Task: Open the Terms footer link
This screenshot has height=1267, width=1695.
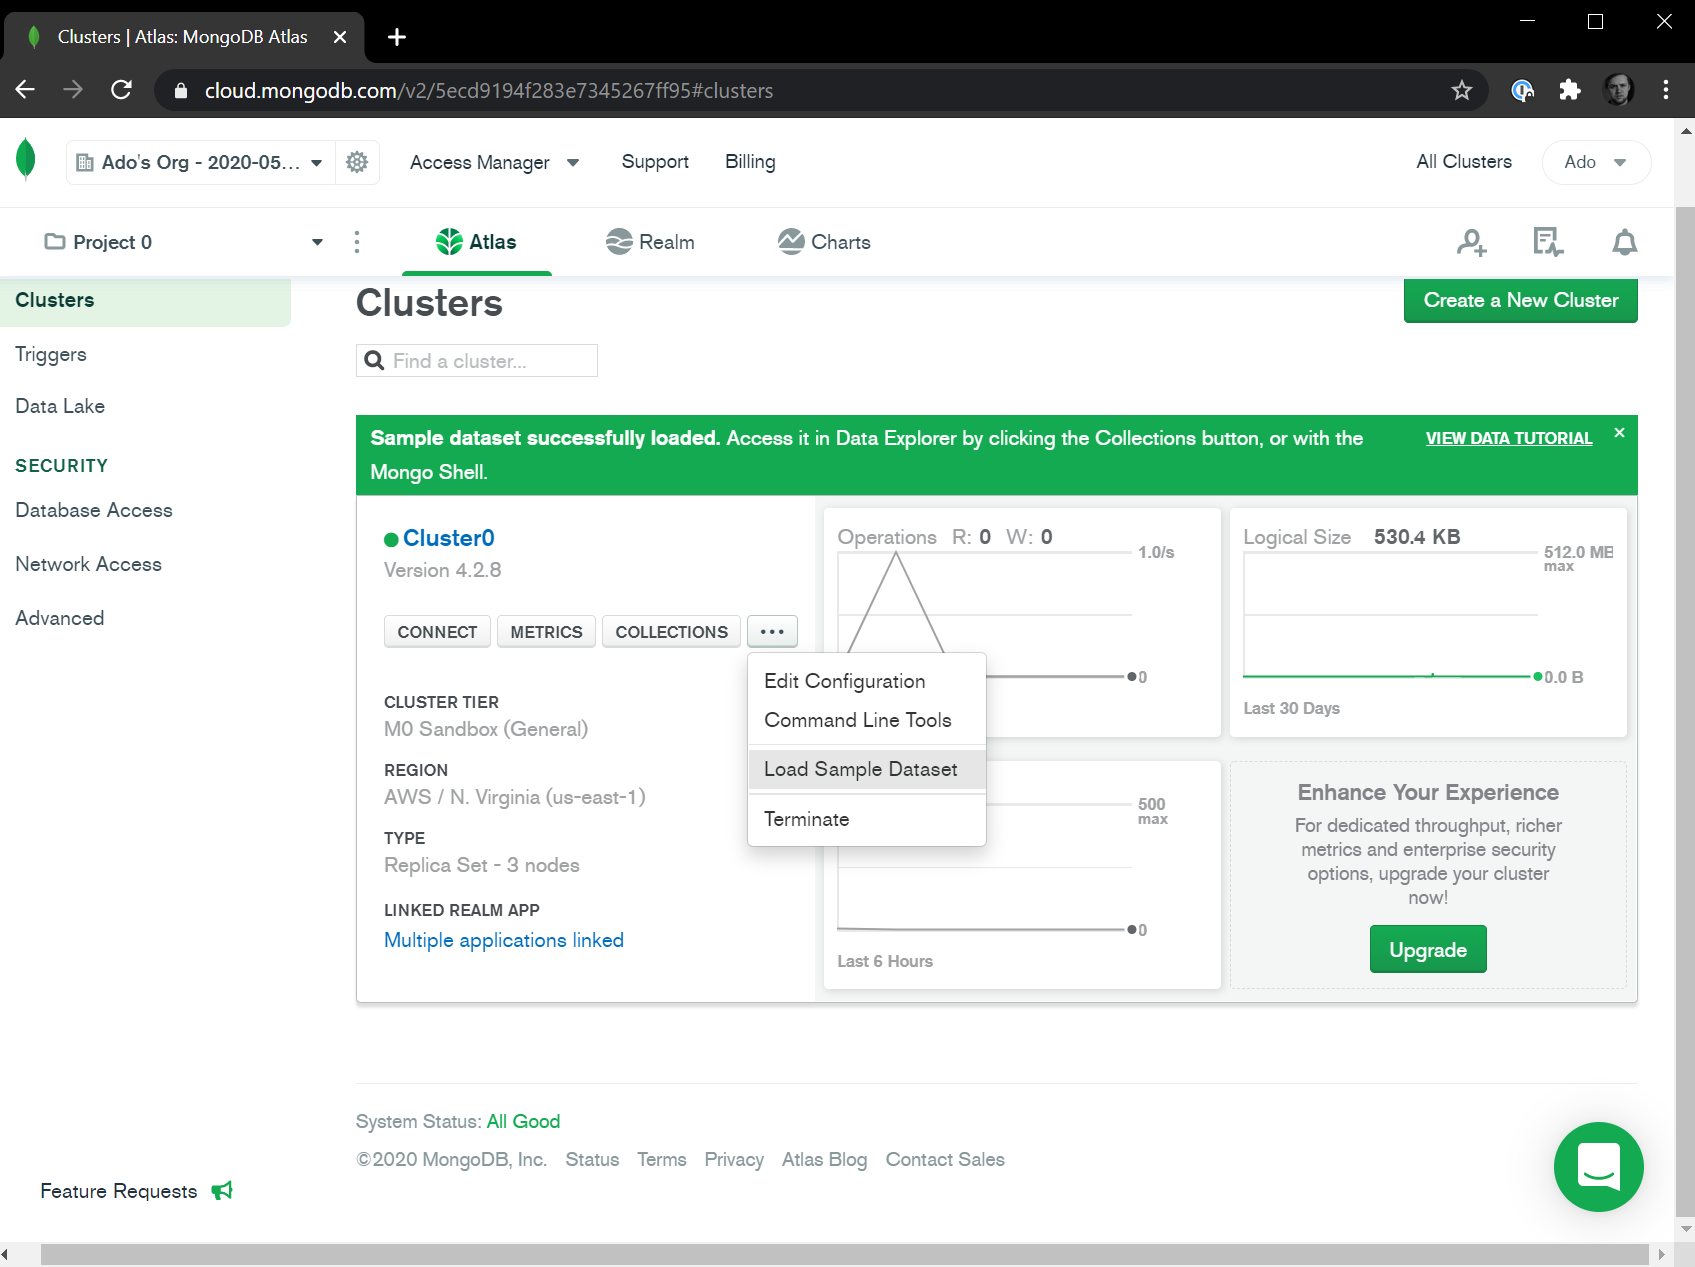Action: pos(662,1159)
